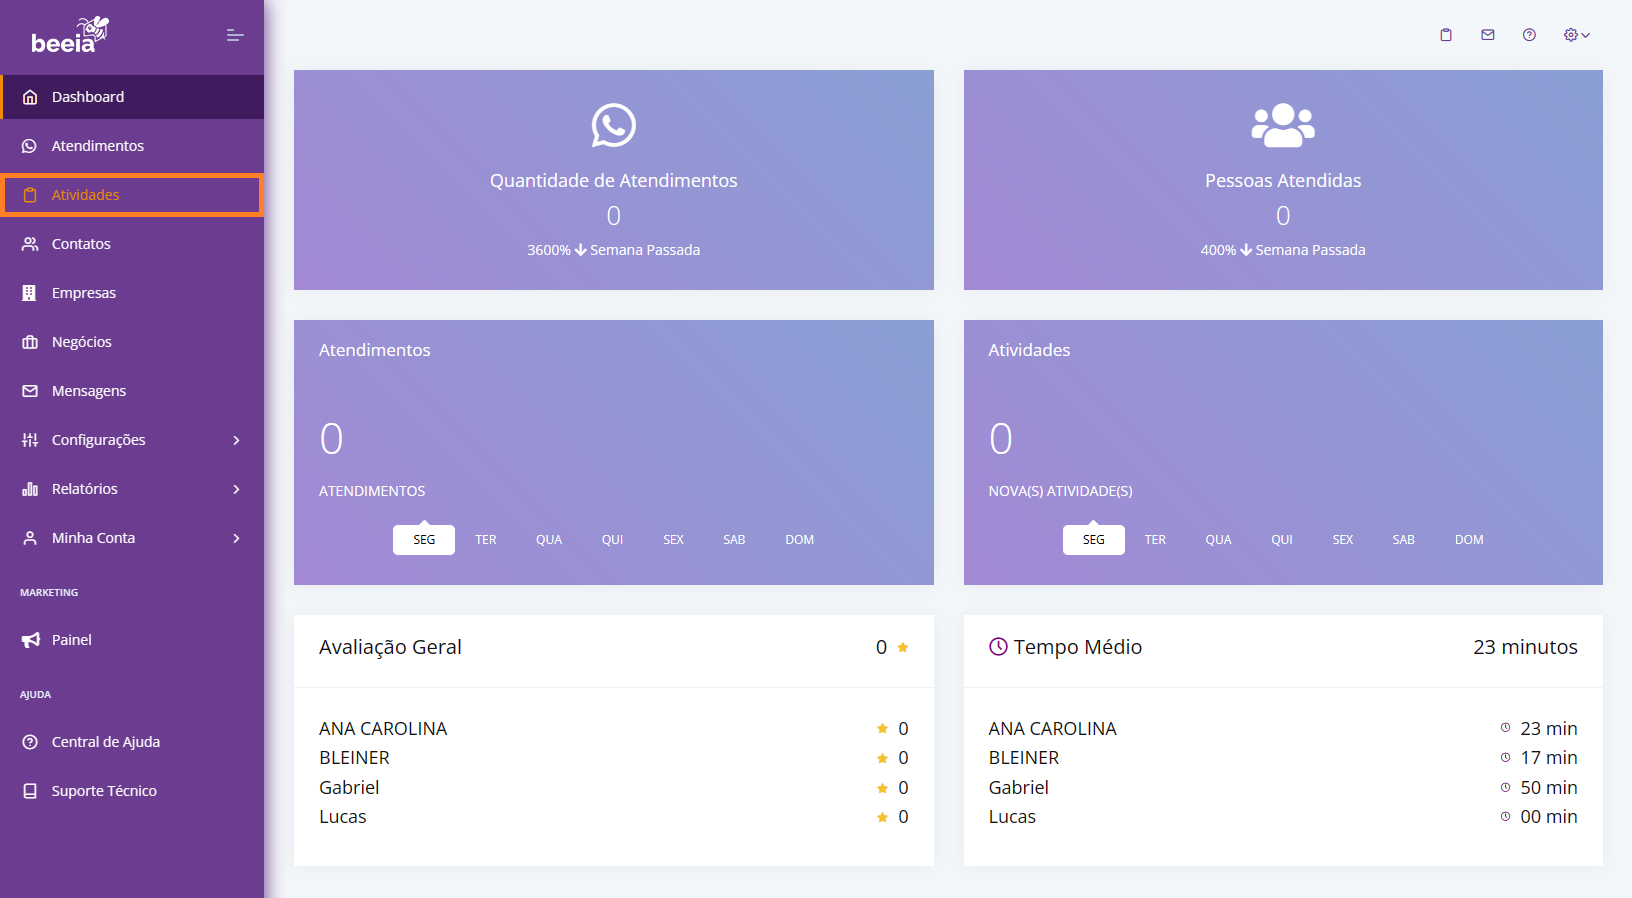Select TER tab in Atendimentos card
This screenshot has height=898, width=1632.
486,540
